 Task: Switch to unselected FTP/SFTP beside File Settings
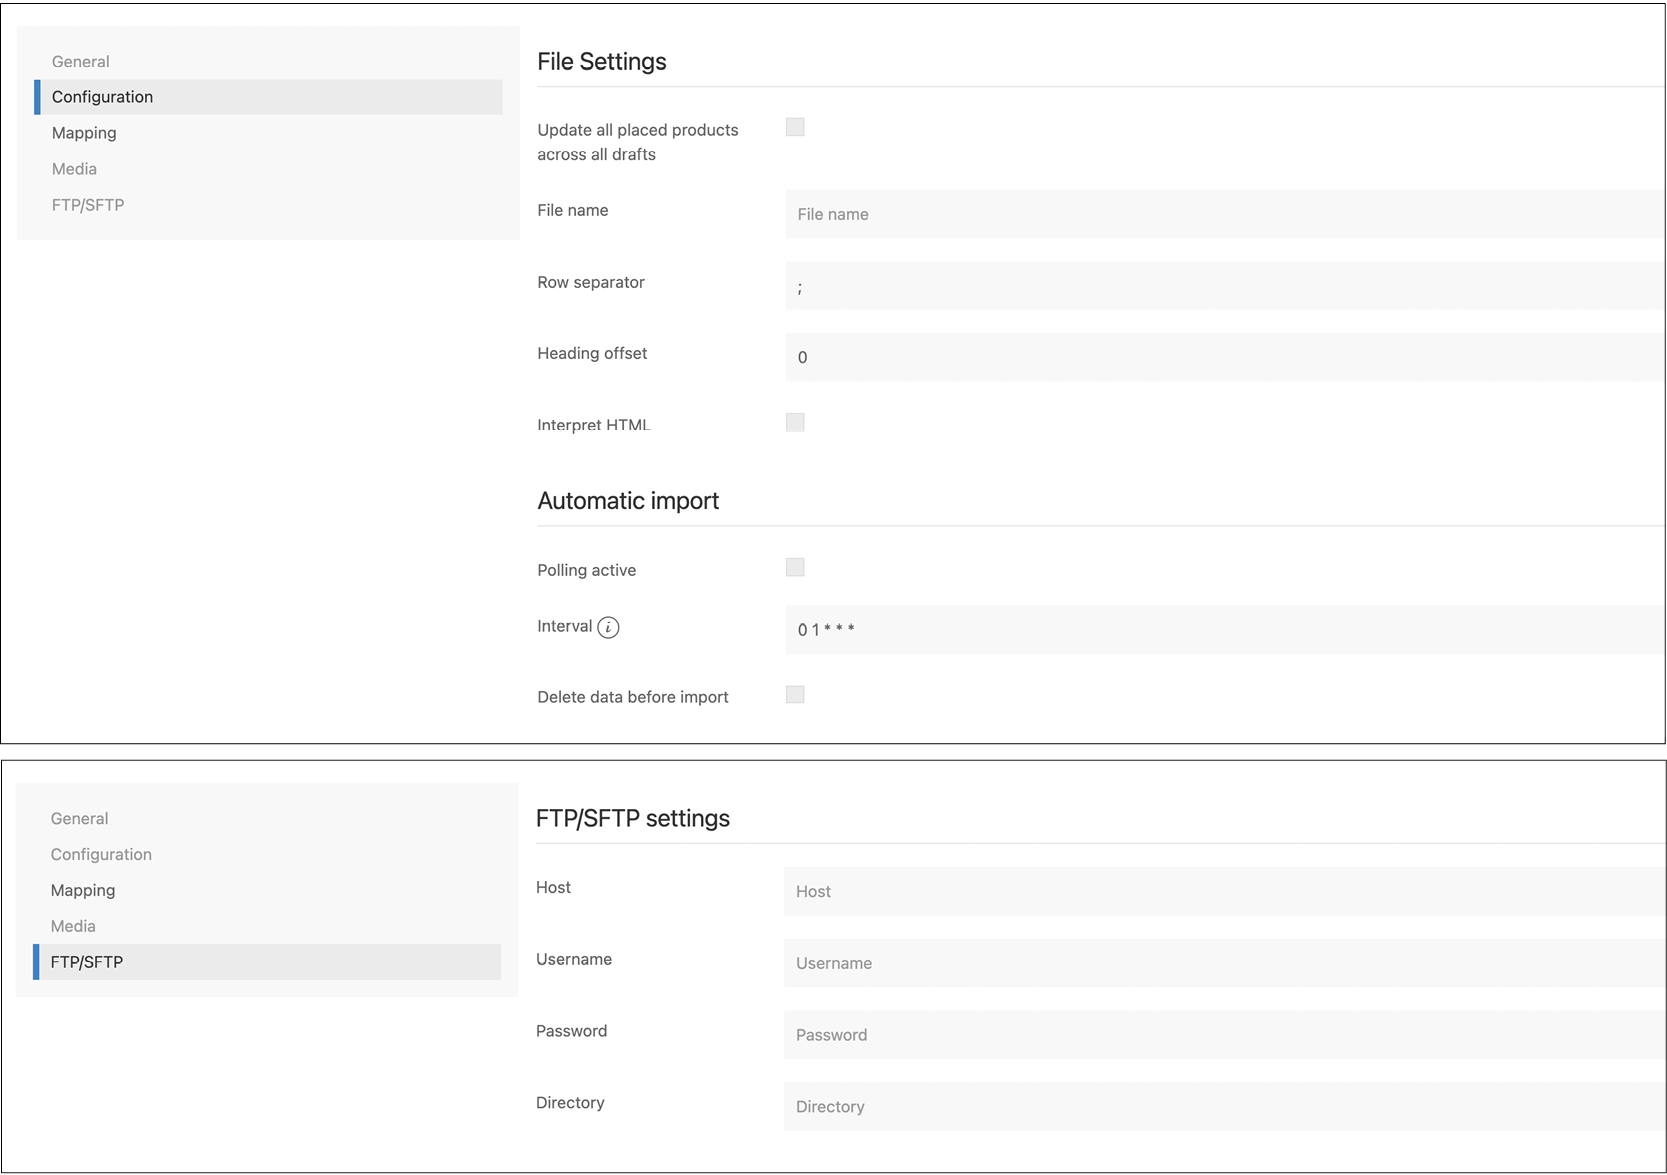point(88,205)
